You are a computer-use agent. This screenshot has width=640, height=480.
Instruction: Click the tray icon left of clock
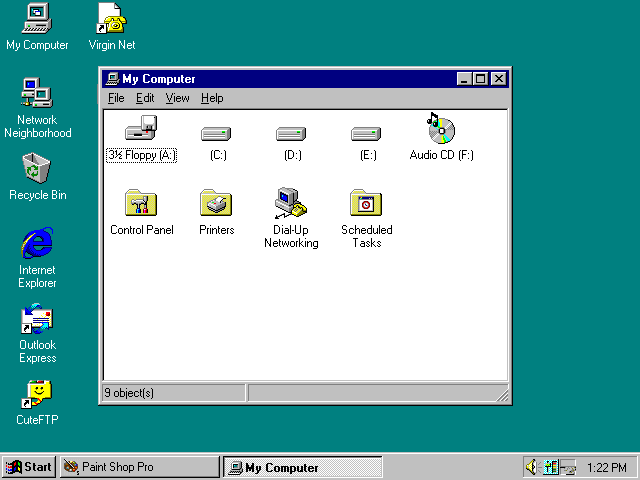(x=568, y=467)
